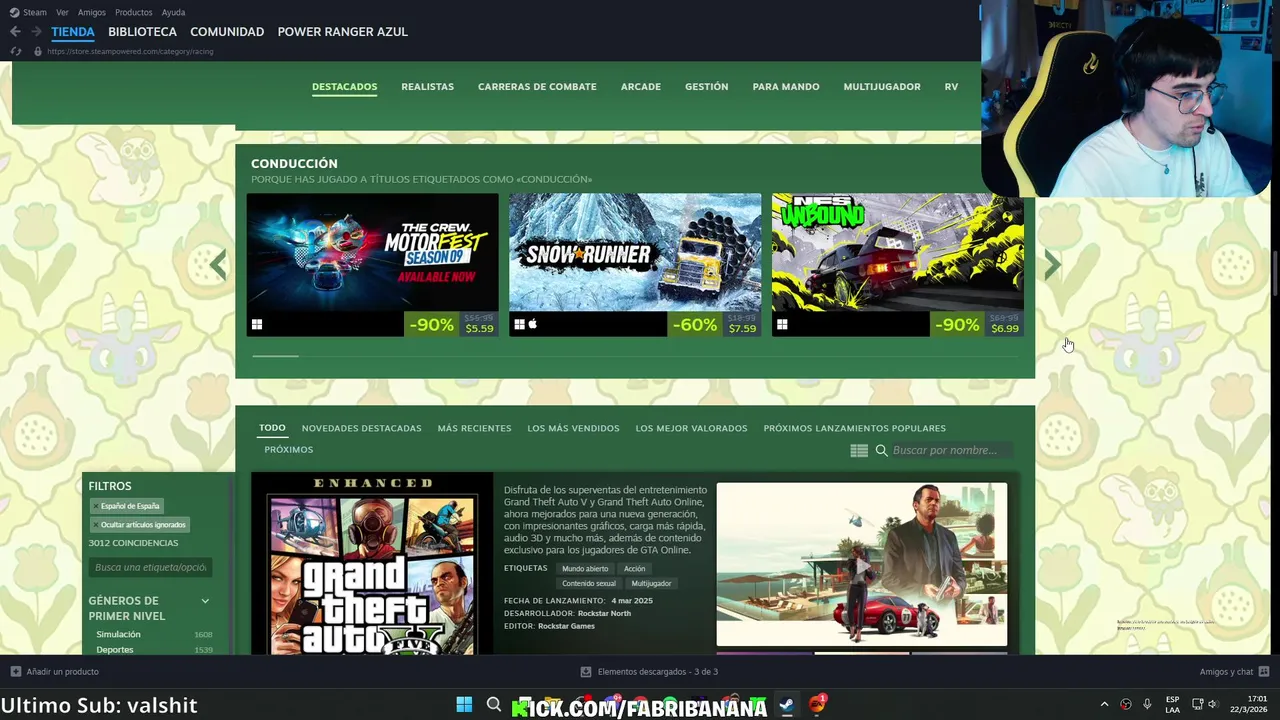This screenshot has height=720, width=1280.
Task: Show hidden system tray icons
Action: 1104,705
